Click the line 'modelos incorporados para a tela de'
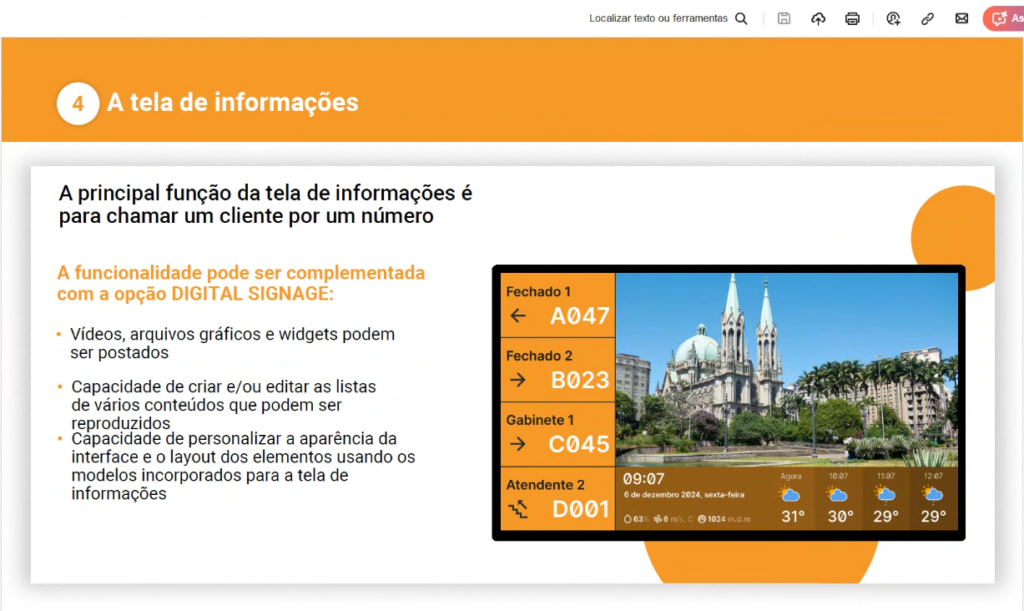 coord(210,475)
